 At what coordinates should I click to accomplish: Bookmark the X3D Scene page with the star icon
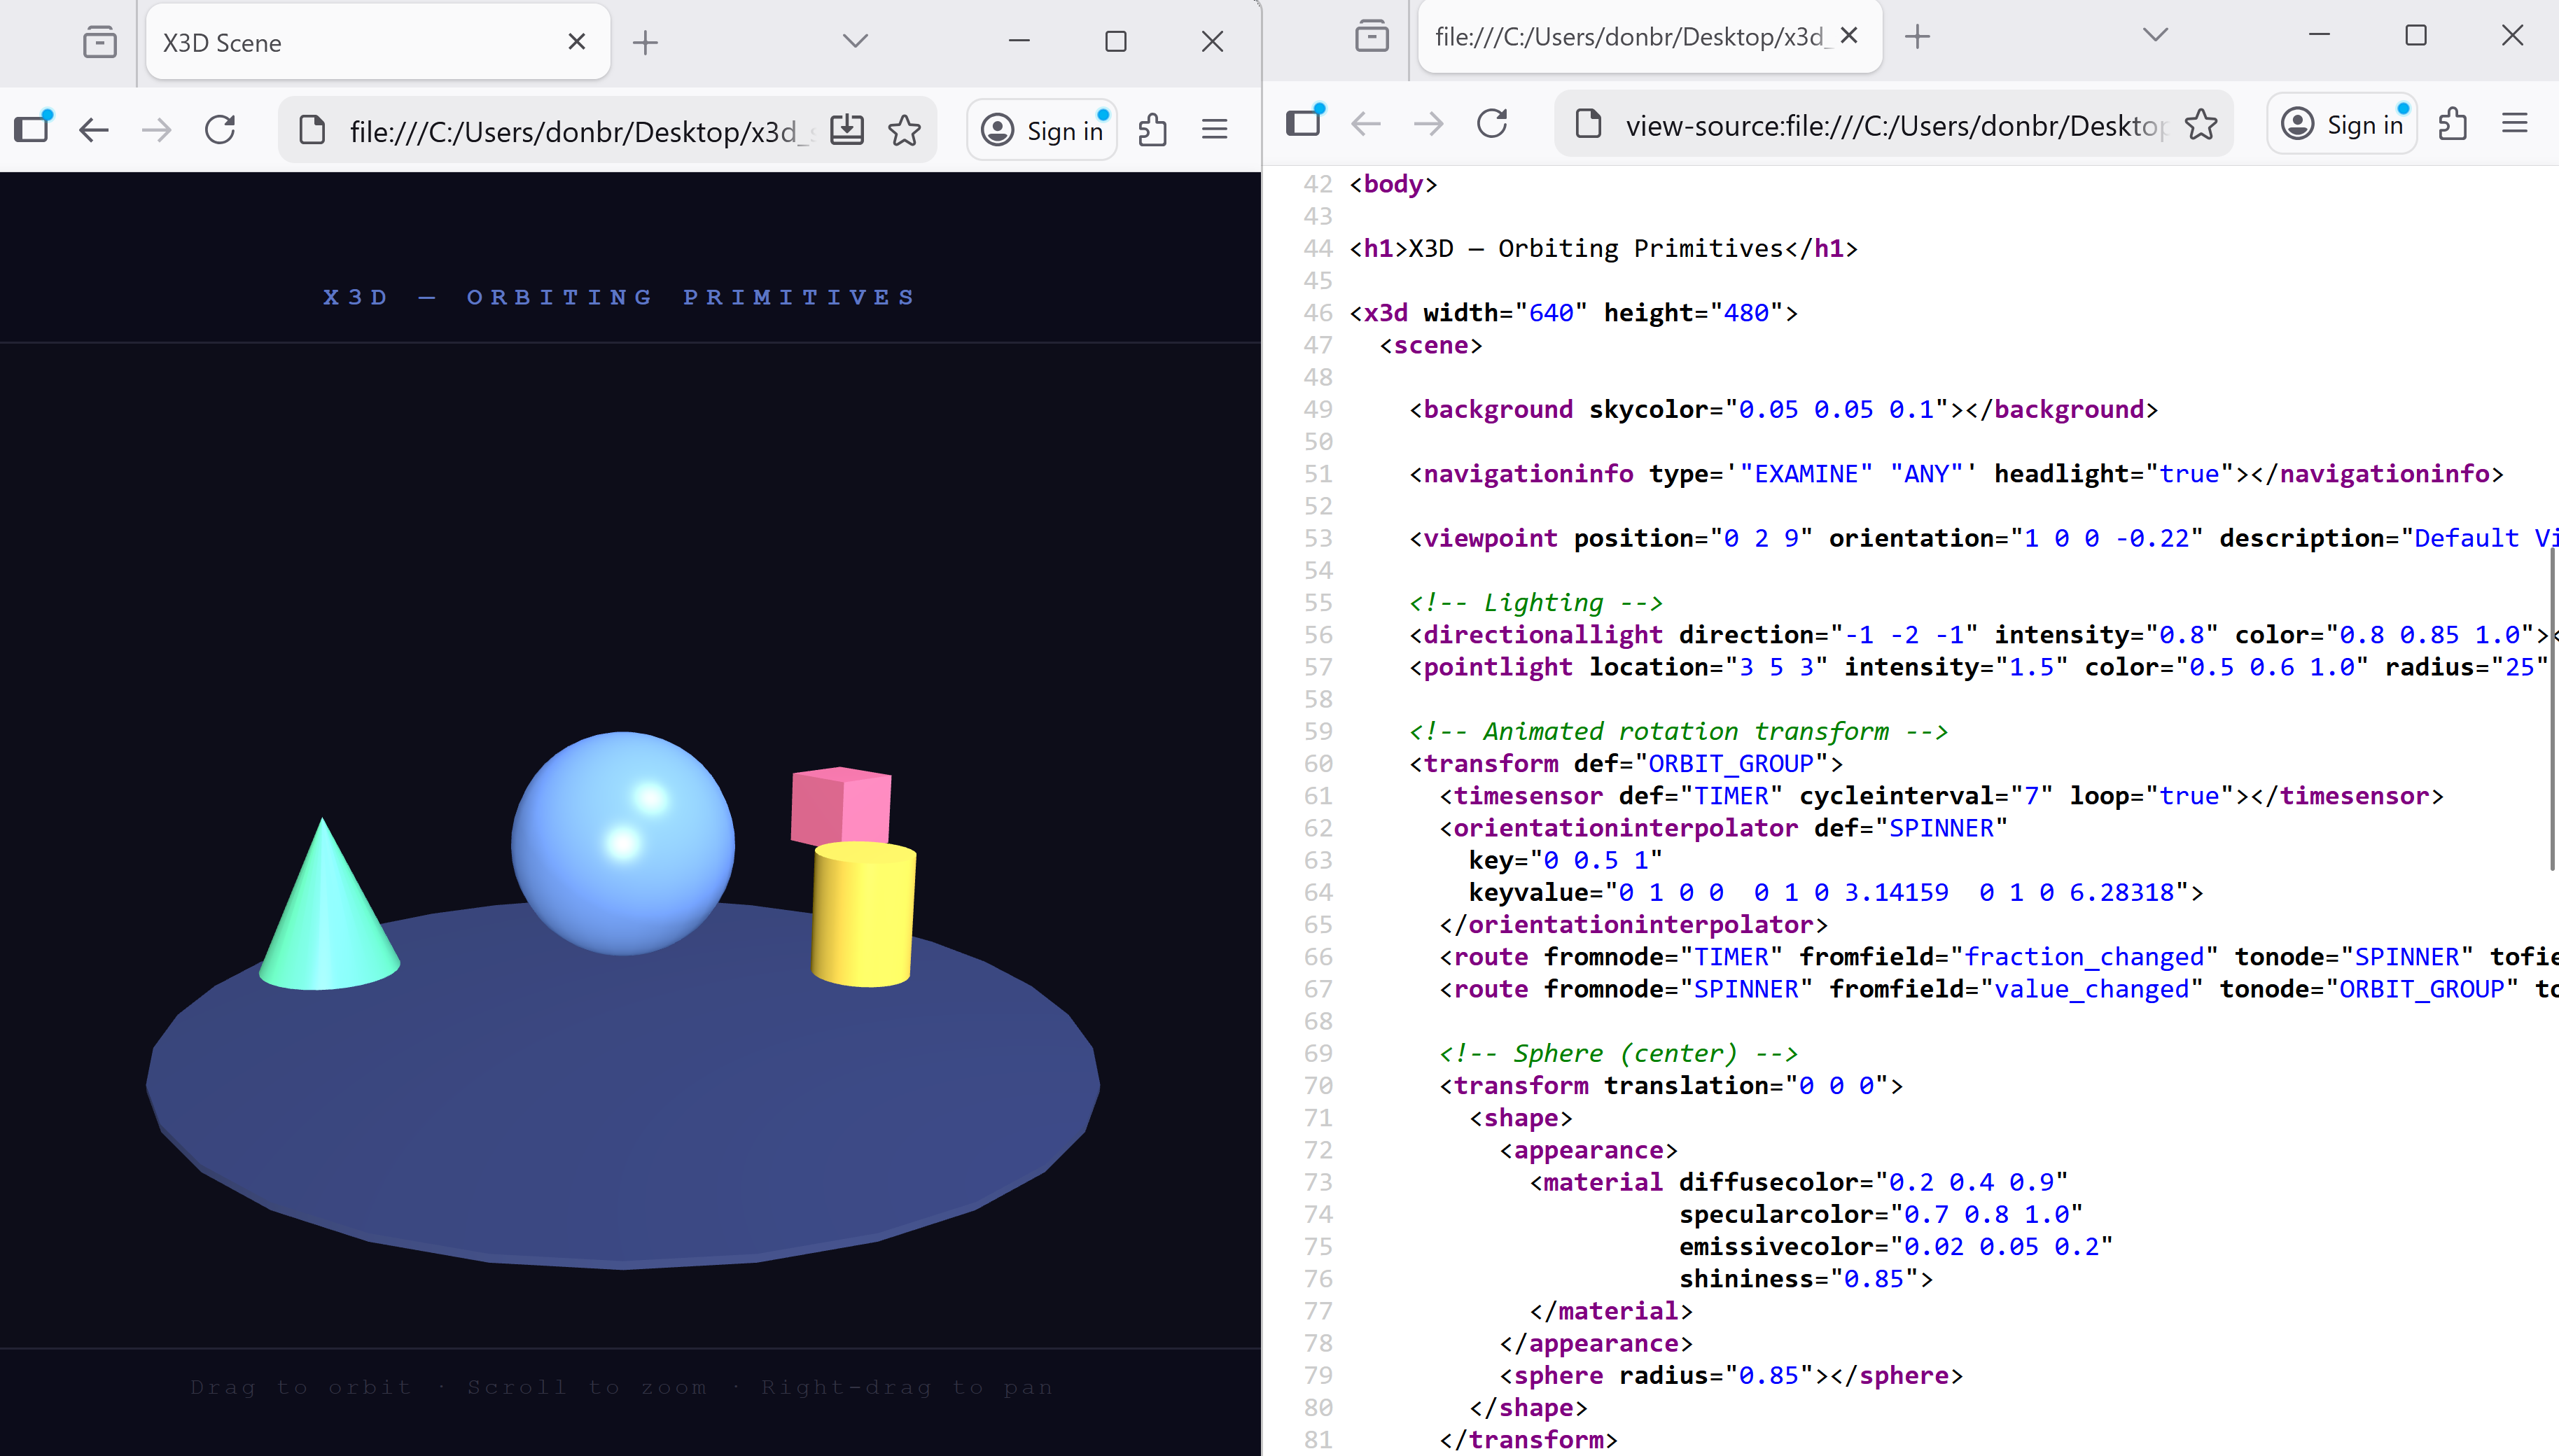905,130
